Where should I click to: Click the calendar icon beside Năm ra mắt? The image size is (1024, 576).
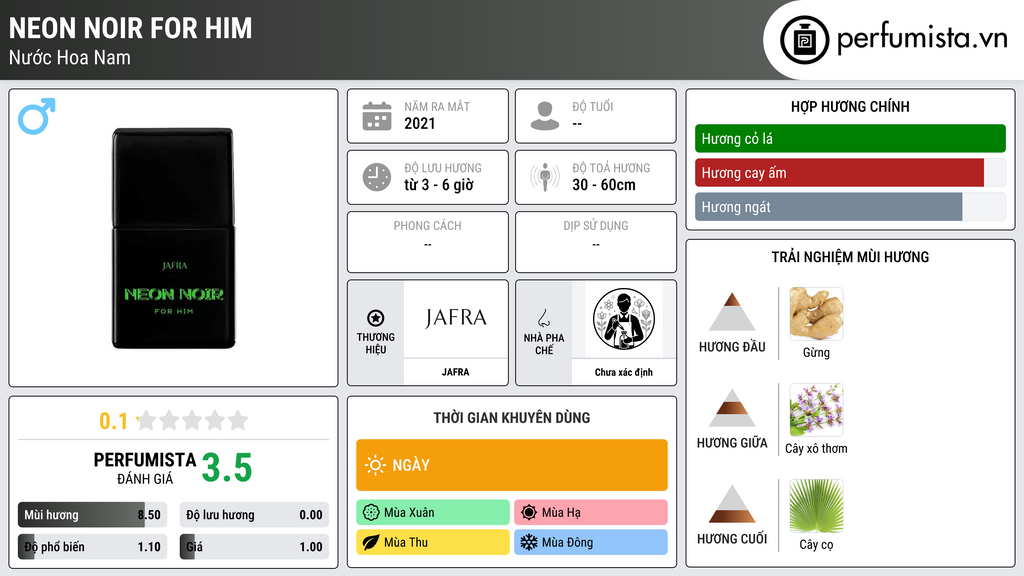(377, 116)
